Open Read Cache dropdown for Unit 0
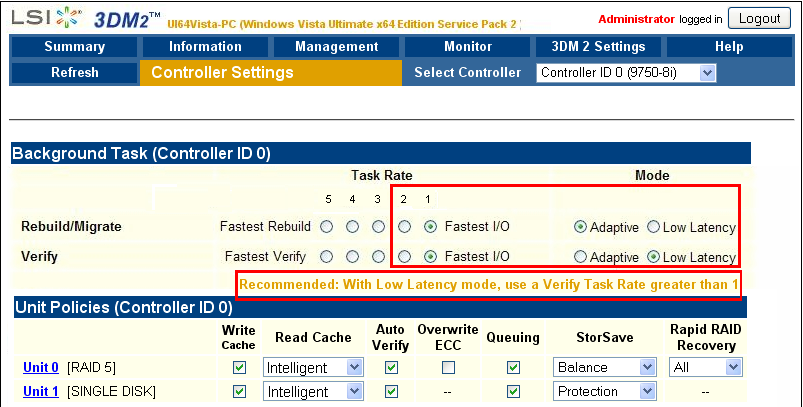The height and width of the screenshot is (407, 803). pyautogui.click(x=313, y=368)
